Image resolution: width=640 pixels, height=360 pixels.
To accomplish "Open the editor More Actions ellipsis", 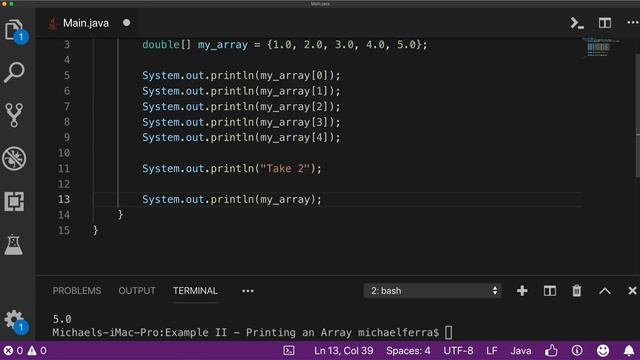I will (633, 23).
